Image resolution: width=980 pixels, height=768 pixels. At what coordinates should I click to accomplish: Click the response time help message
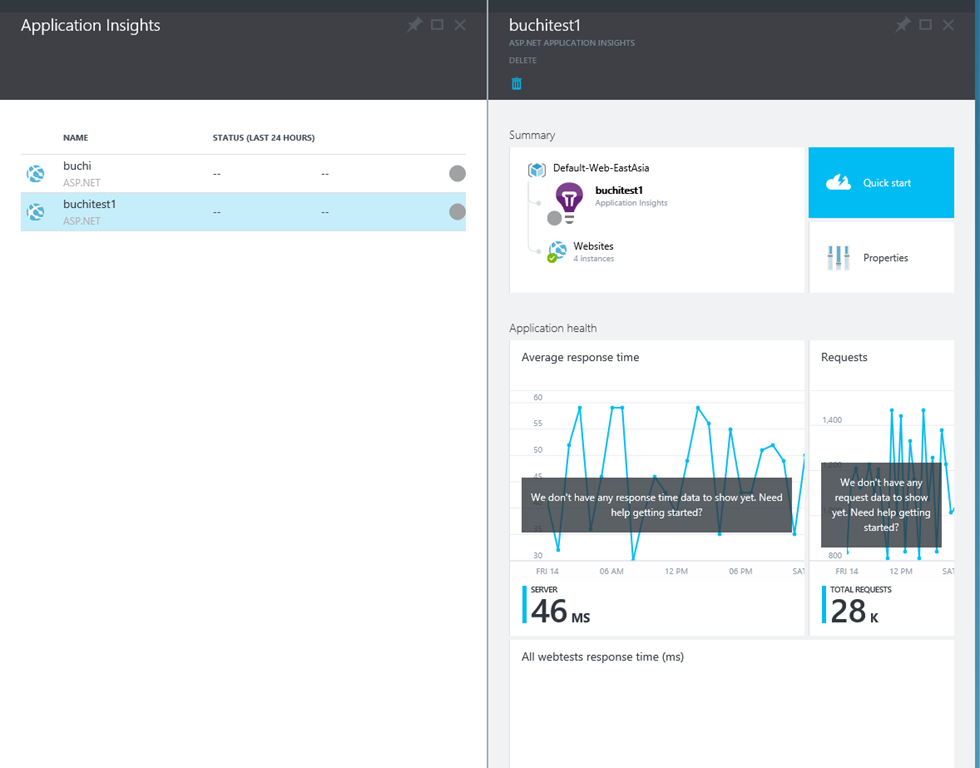point(656,505)
